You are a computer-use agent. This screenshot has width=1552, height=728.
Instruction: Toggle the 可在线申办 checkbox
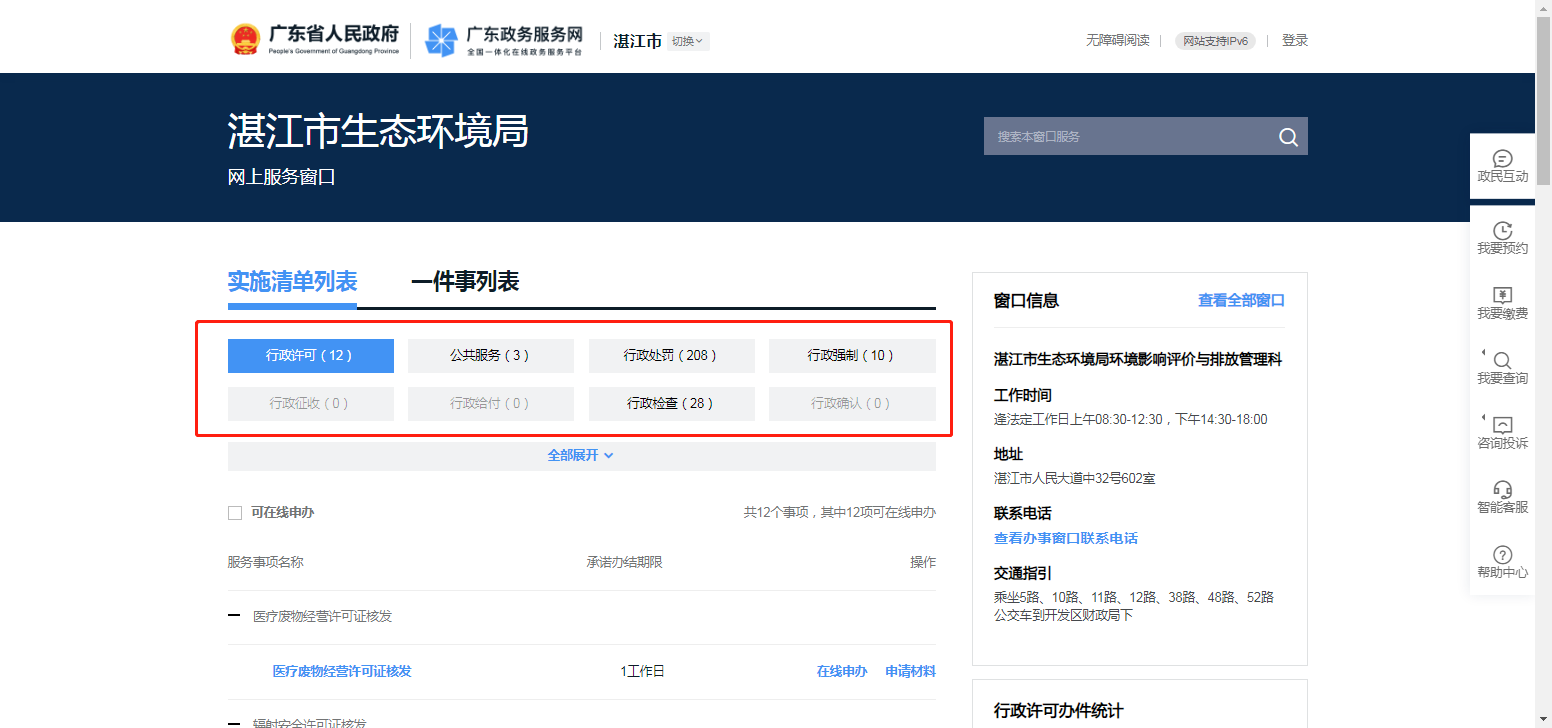pos(235,513)
